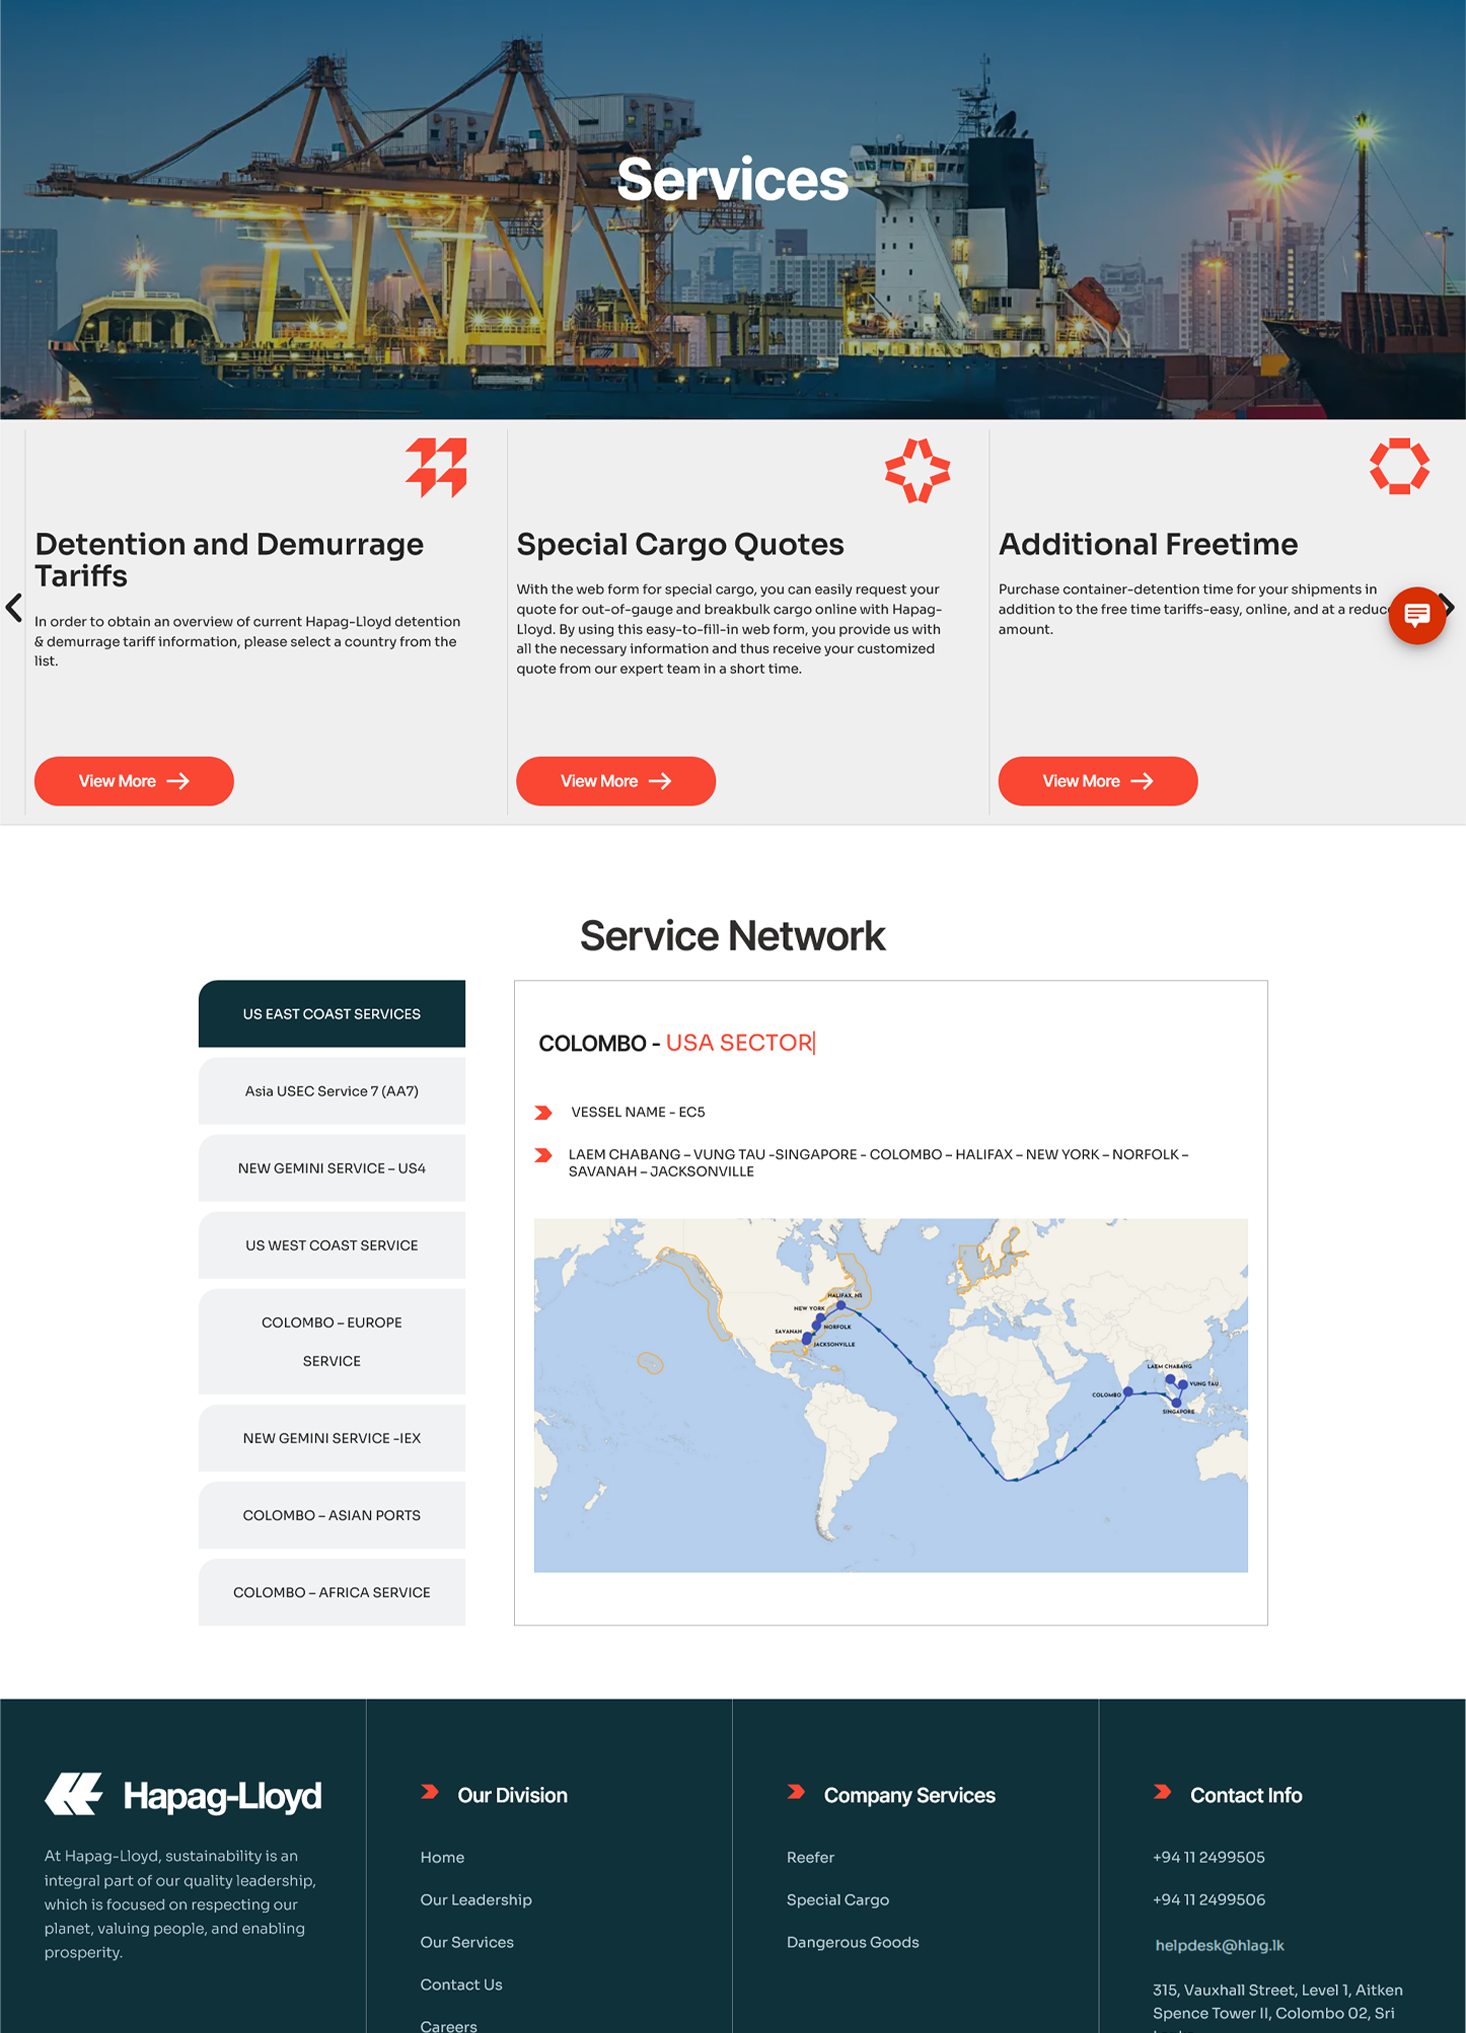Image resolution: width=1466 pixels, height=2033 pixels.
Task: Open the Our Services footer link
Action: pyautogui.click(x=467, y=1942)
